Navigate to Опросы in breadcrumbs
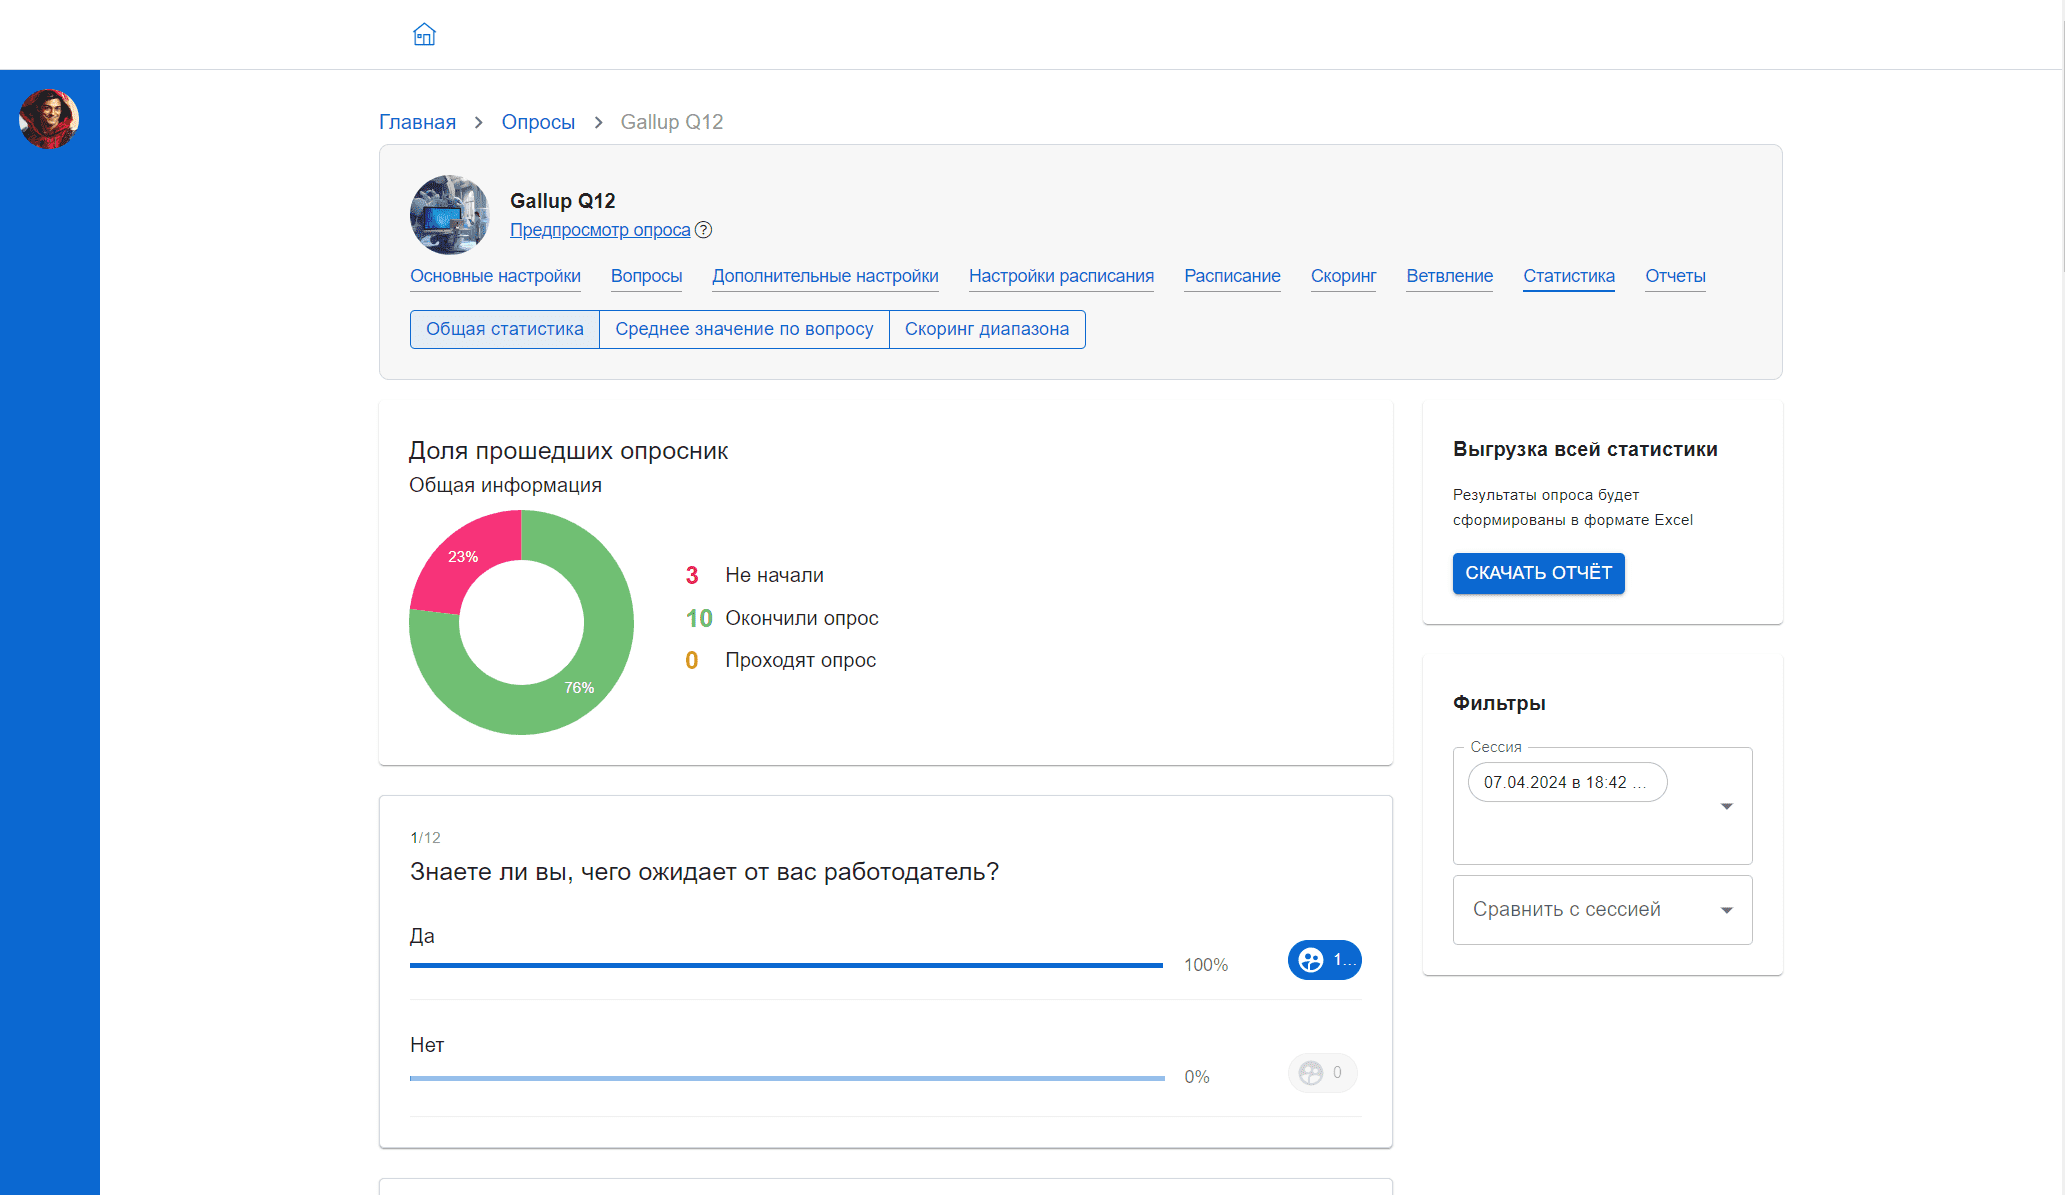The height and width of the screenshot is (1195, 2065). [x=538, y=122]
